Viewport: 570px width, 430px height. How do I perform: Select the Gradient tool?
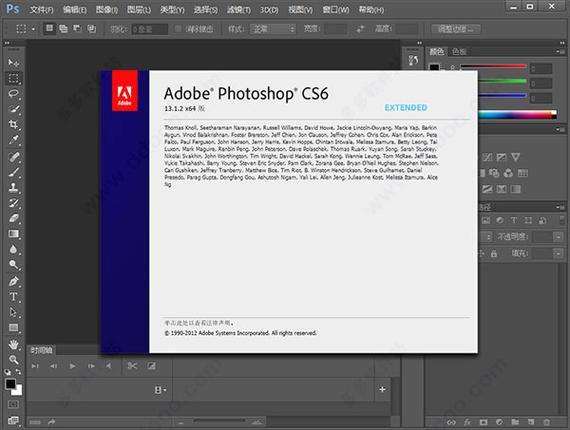(13, 234)
